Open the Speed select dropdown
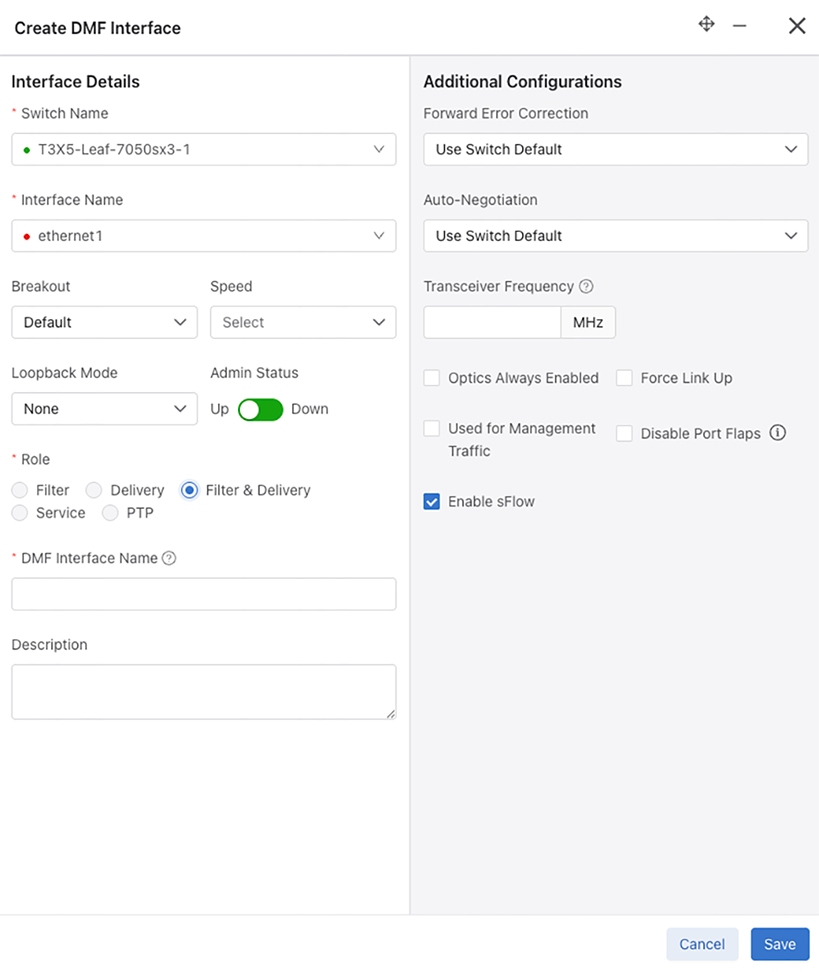This screenshot has width=819, height=972. [x=303, y=322]
